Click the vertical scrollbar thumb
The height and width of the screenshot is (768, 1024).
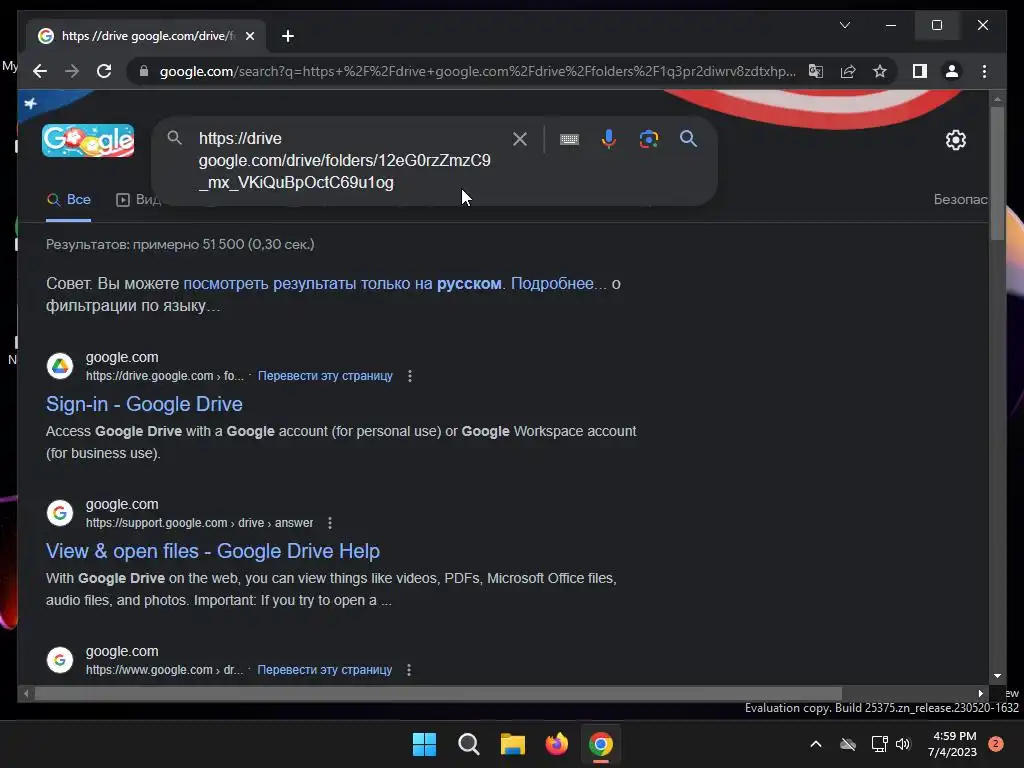point(997,173)
